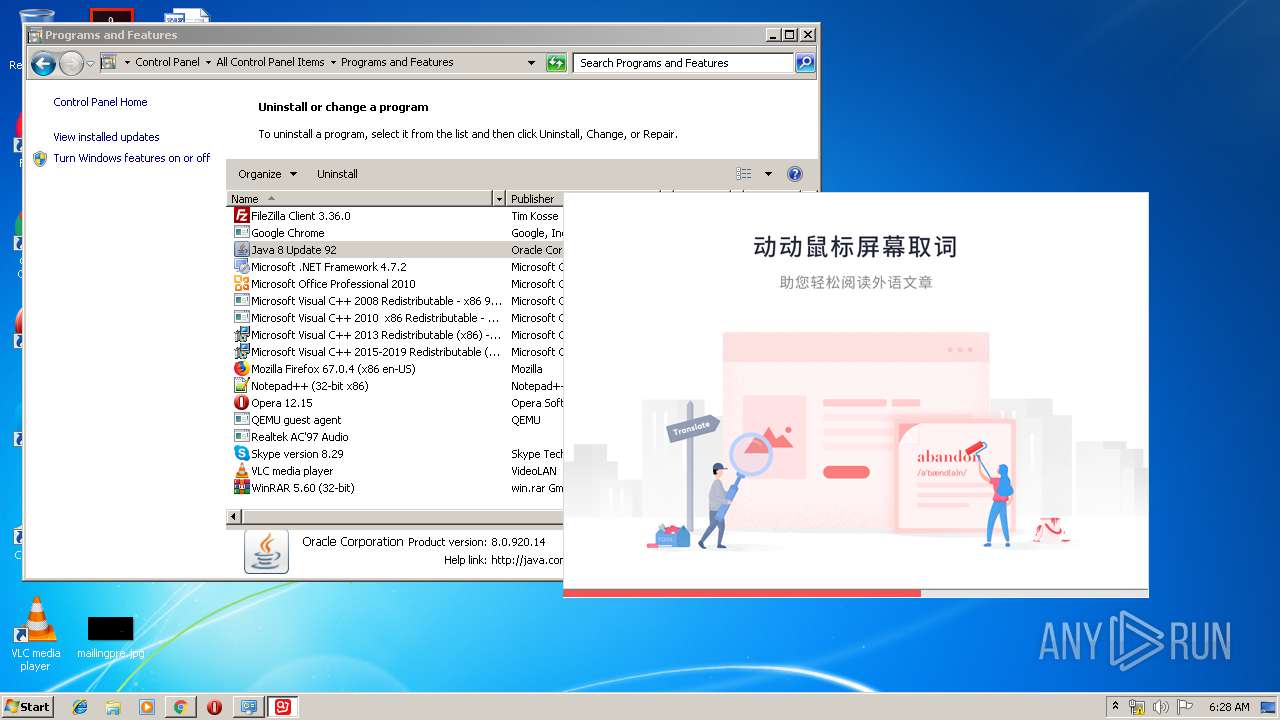1280x720 pixels.
Task: Open Internet Explorer from taskbar
Action: (x=80, y=707)
